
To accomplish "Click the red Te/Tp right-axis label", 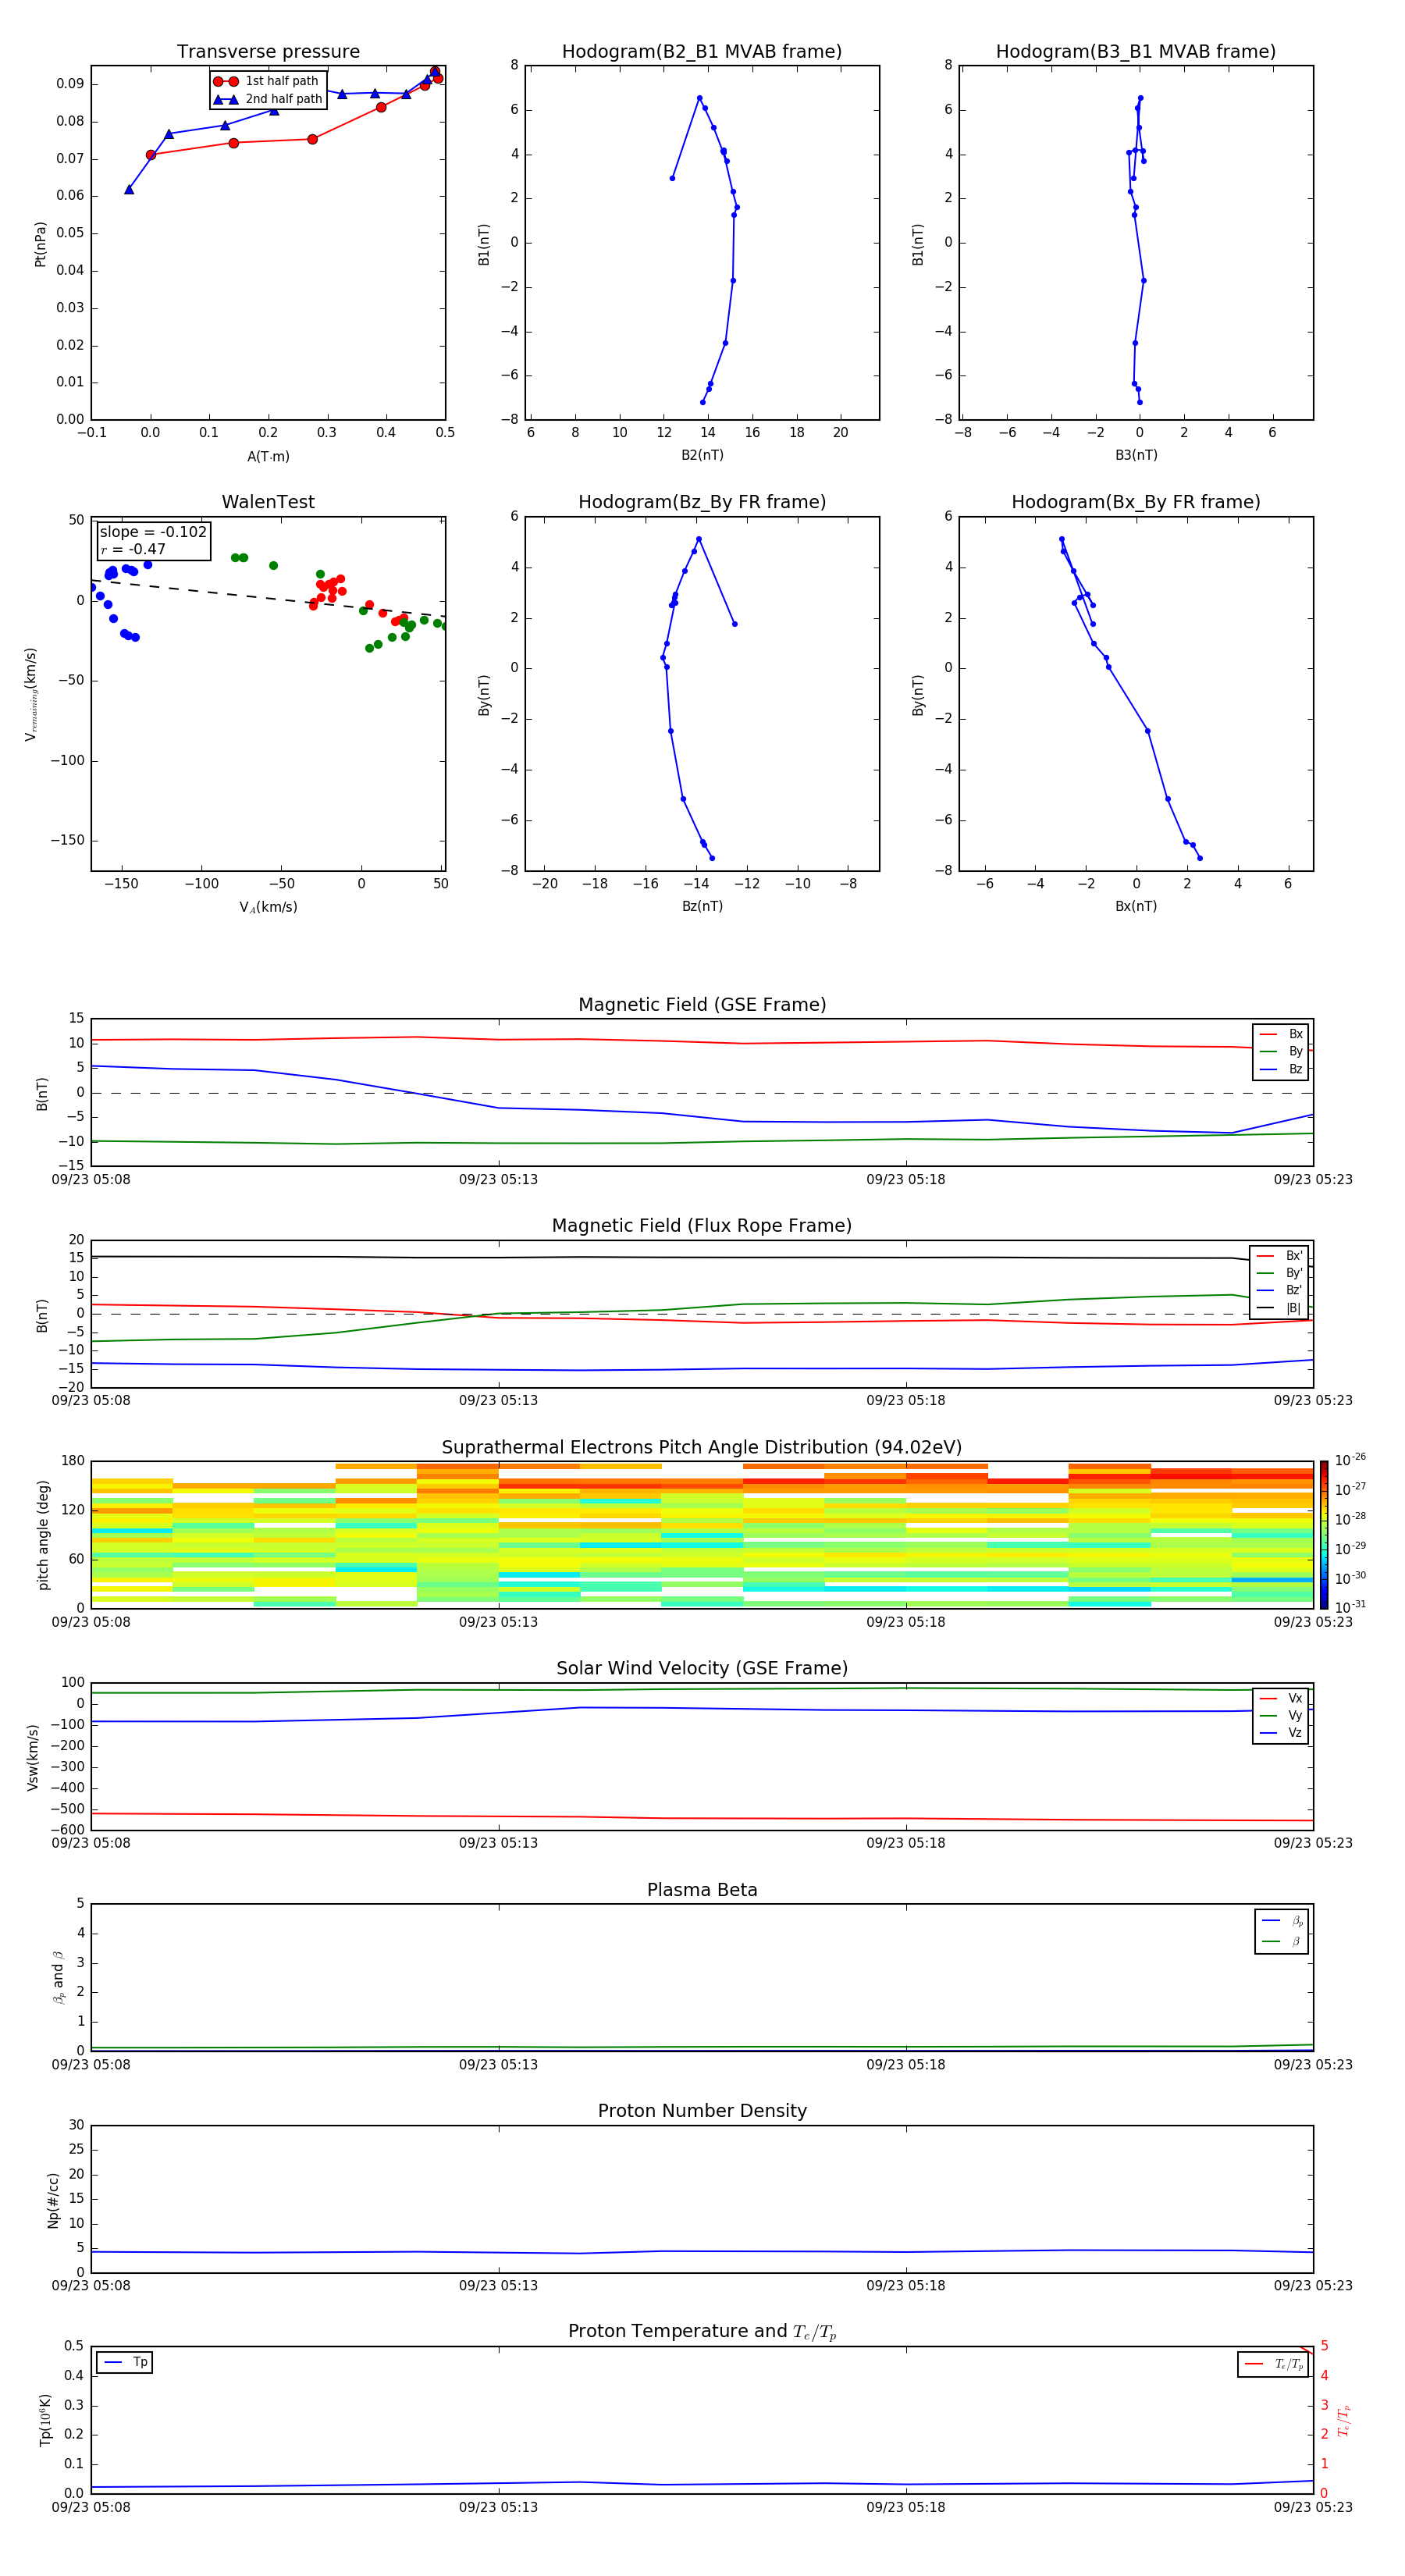I will coord(1344,2421).
